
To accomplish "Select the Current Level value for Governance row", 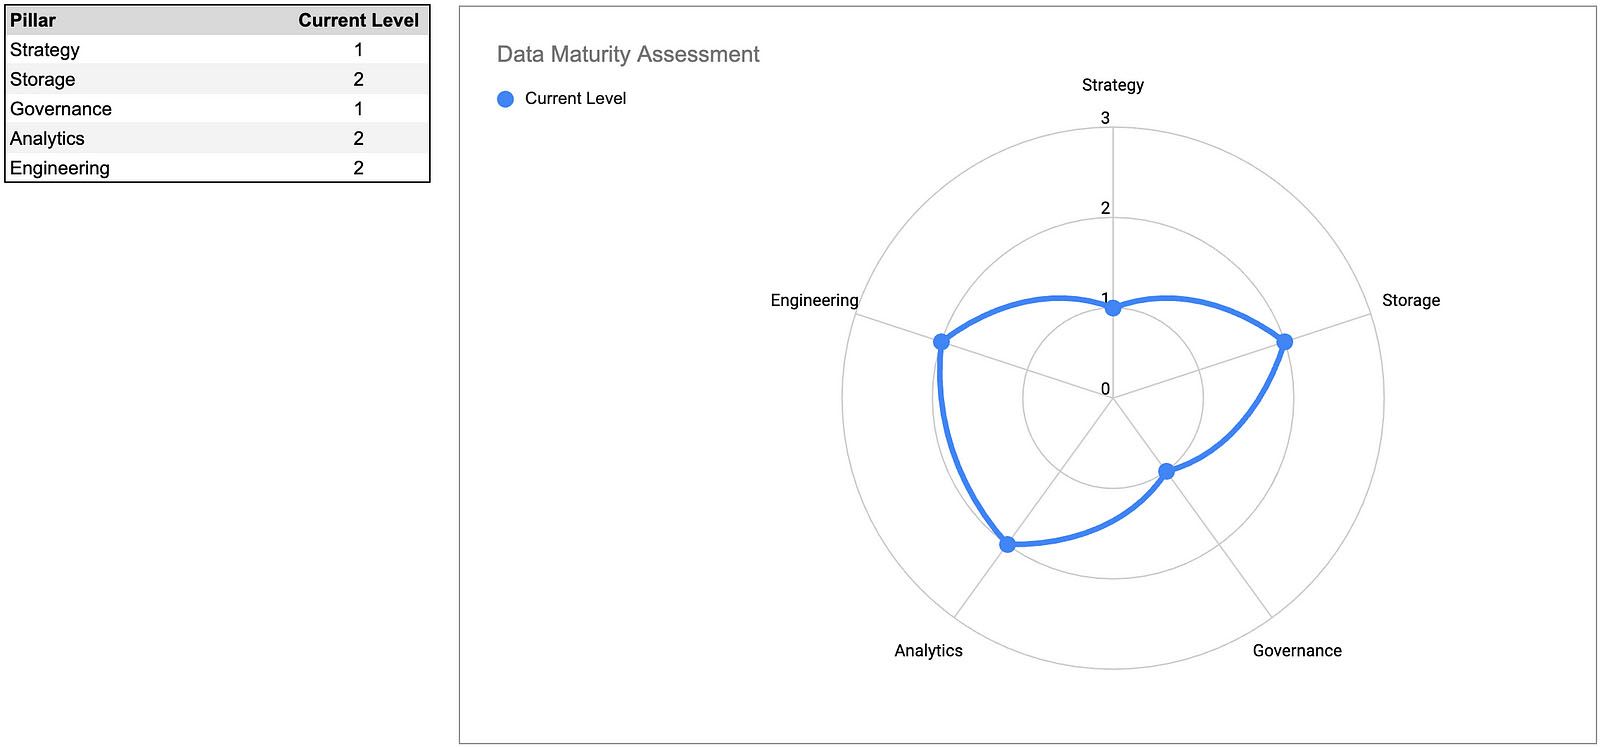I will [x=358, y=109].
